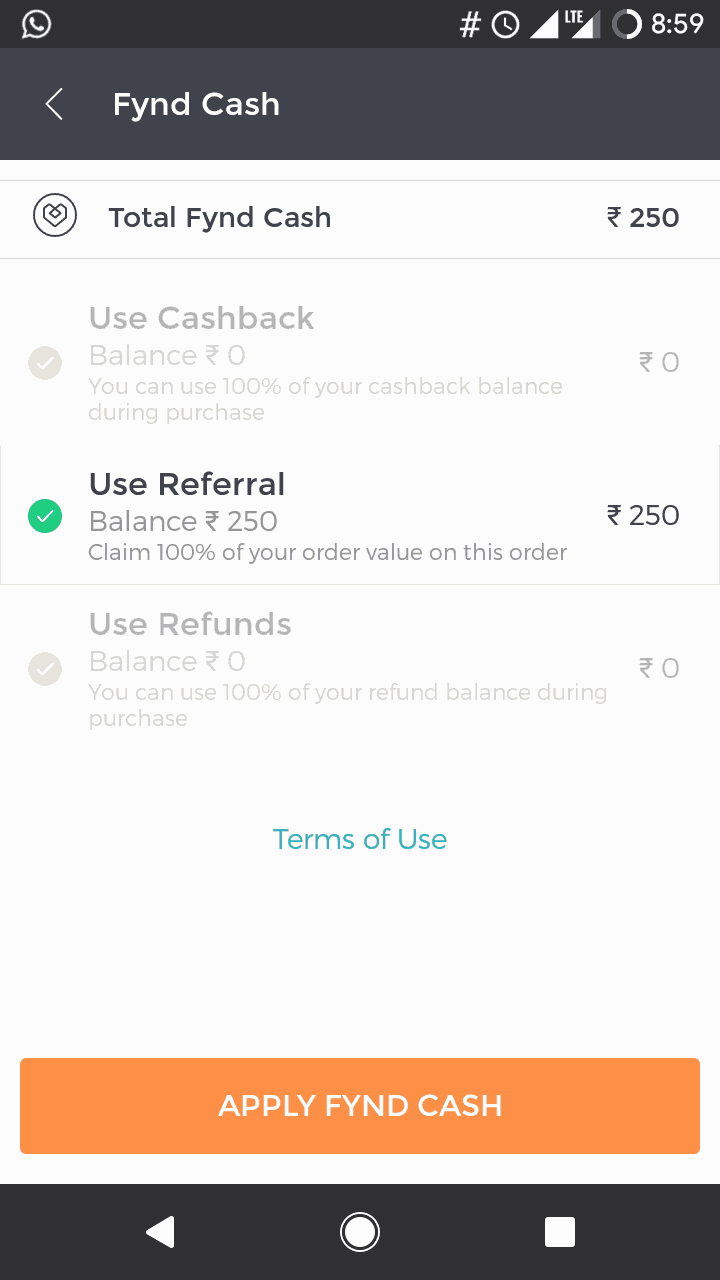
Task: Tap the ₹ 250 total cash amount
Action: [643, 218]
